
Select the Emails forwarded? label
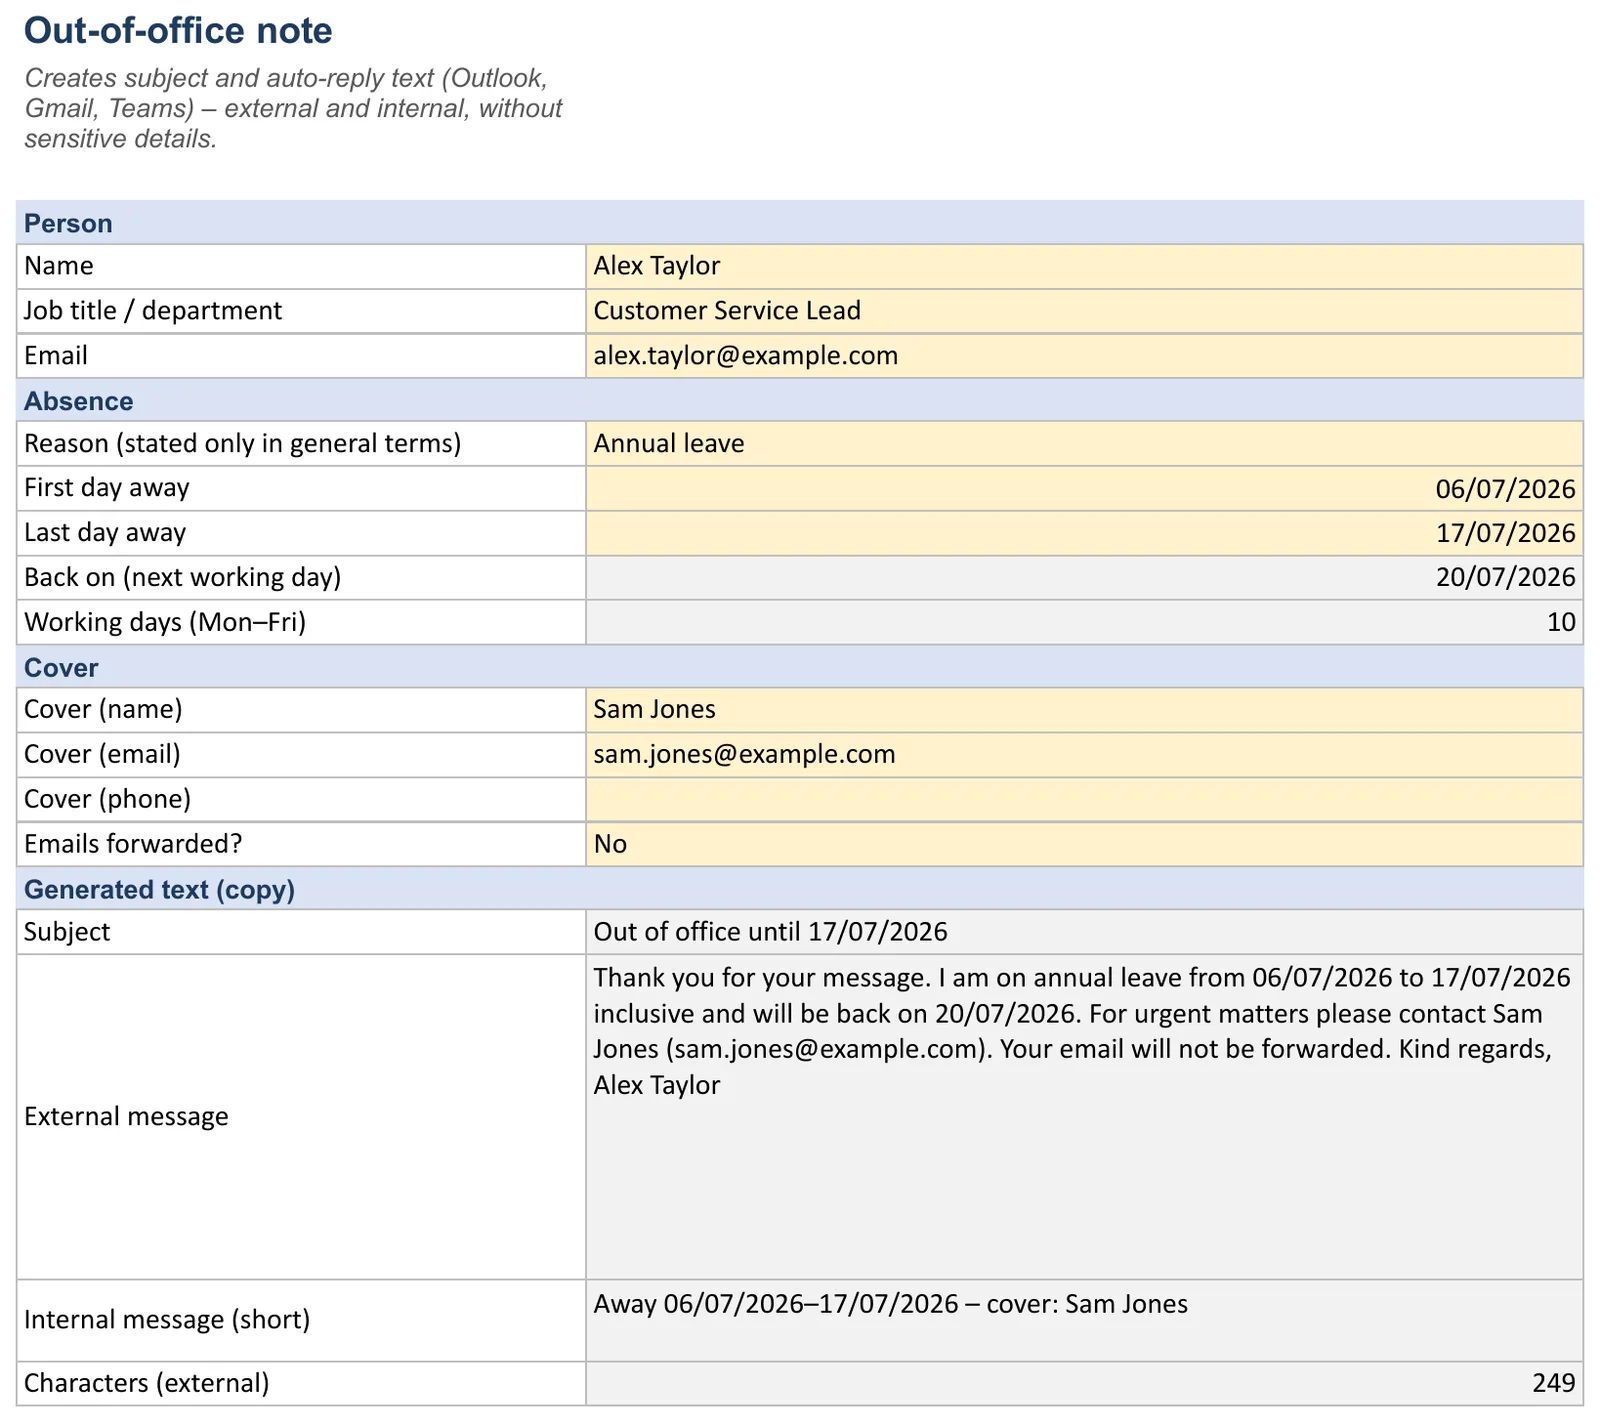point(133,844)
